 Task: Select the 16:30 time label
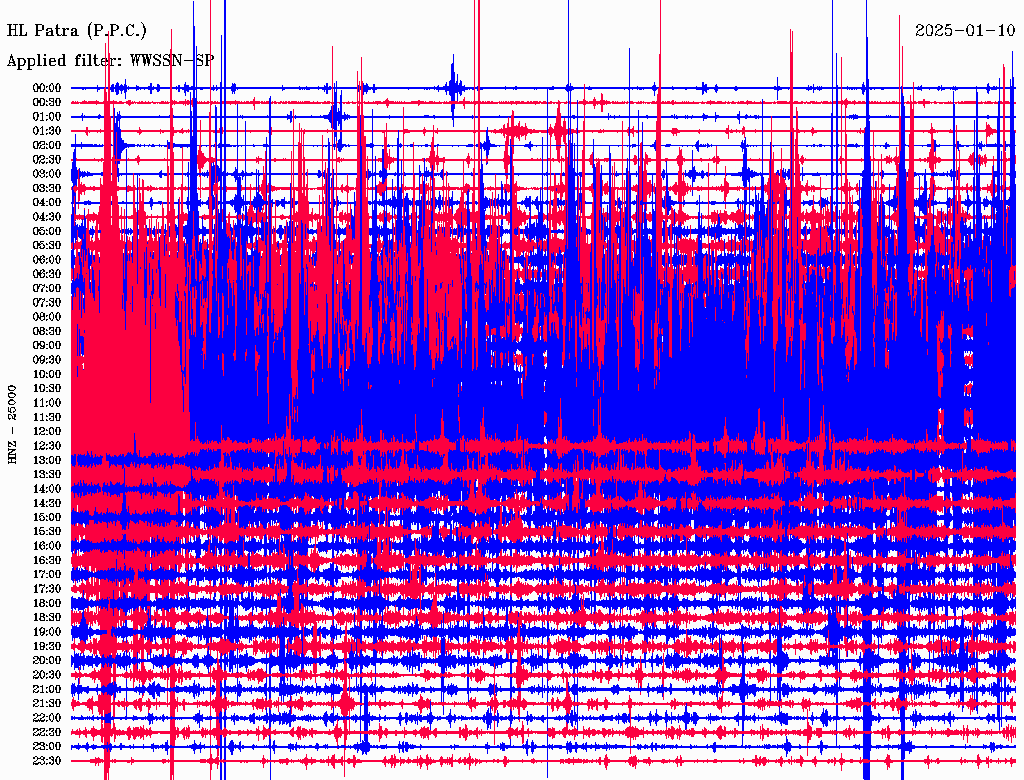pyautogui.click(x=47, y=561)
